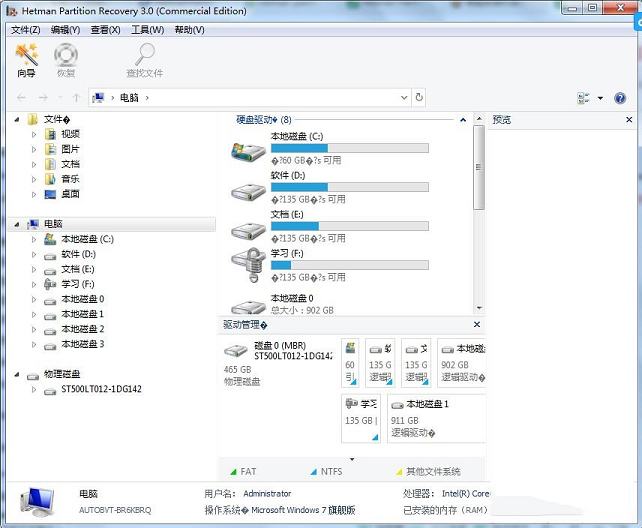Select the 文档 (E:) drive icon in list
The height and width of the screenshot is (528, 642).
click(248, 230)
